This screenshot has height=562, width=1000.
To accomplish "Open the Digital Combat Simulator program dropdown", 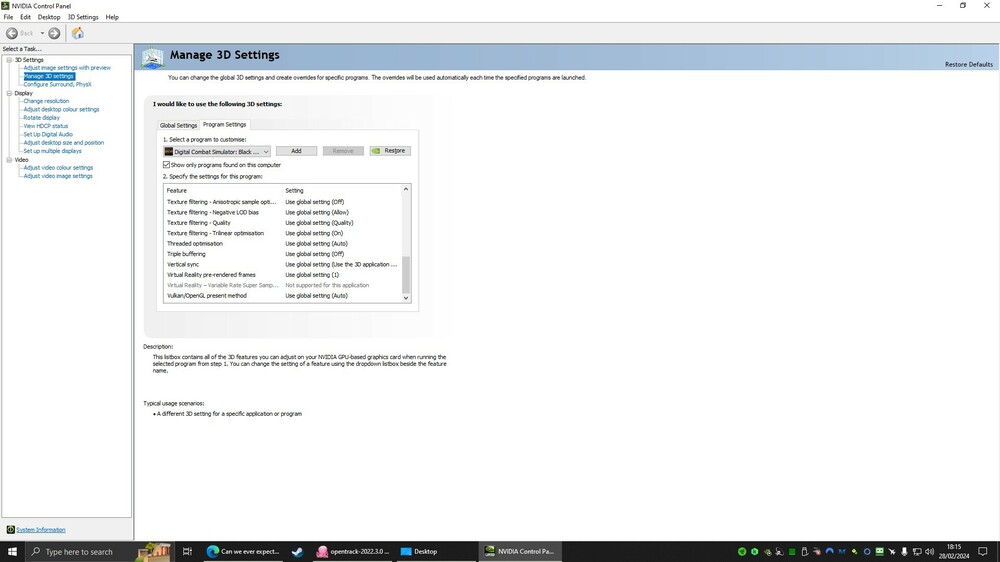I will pos(217,151).
